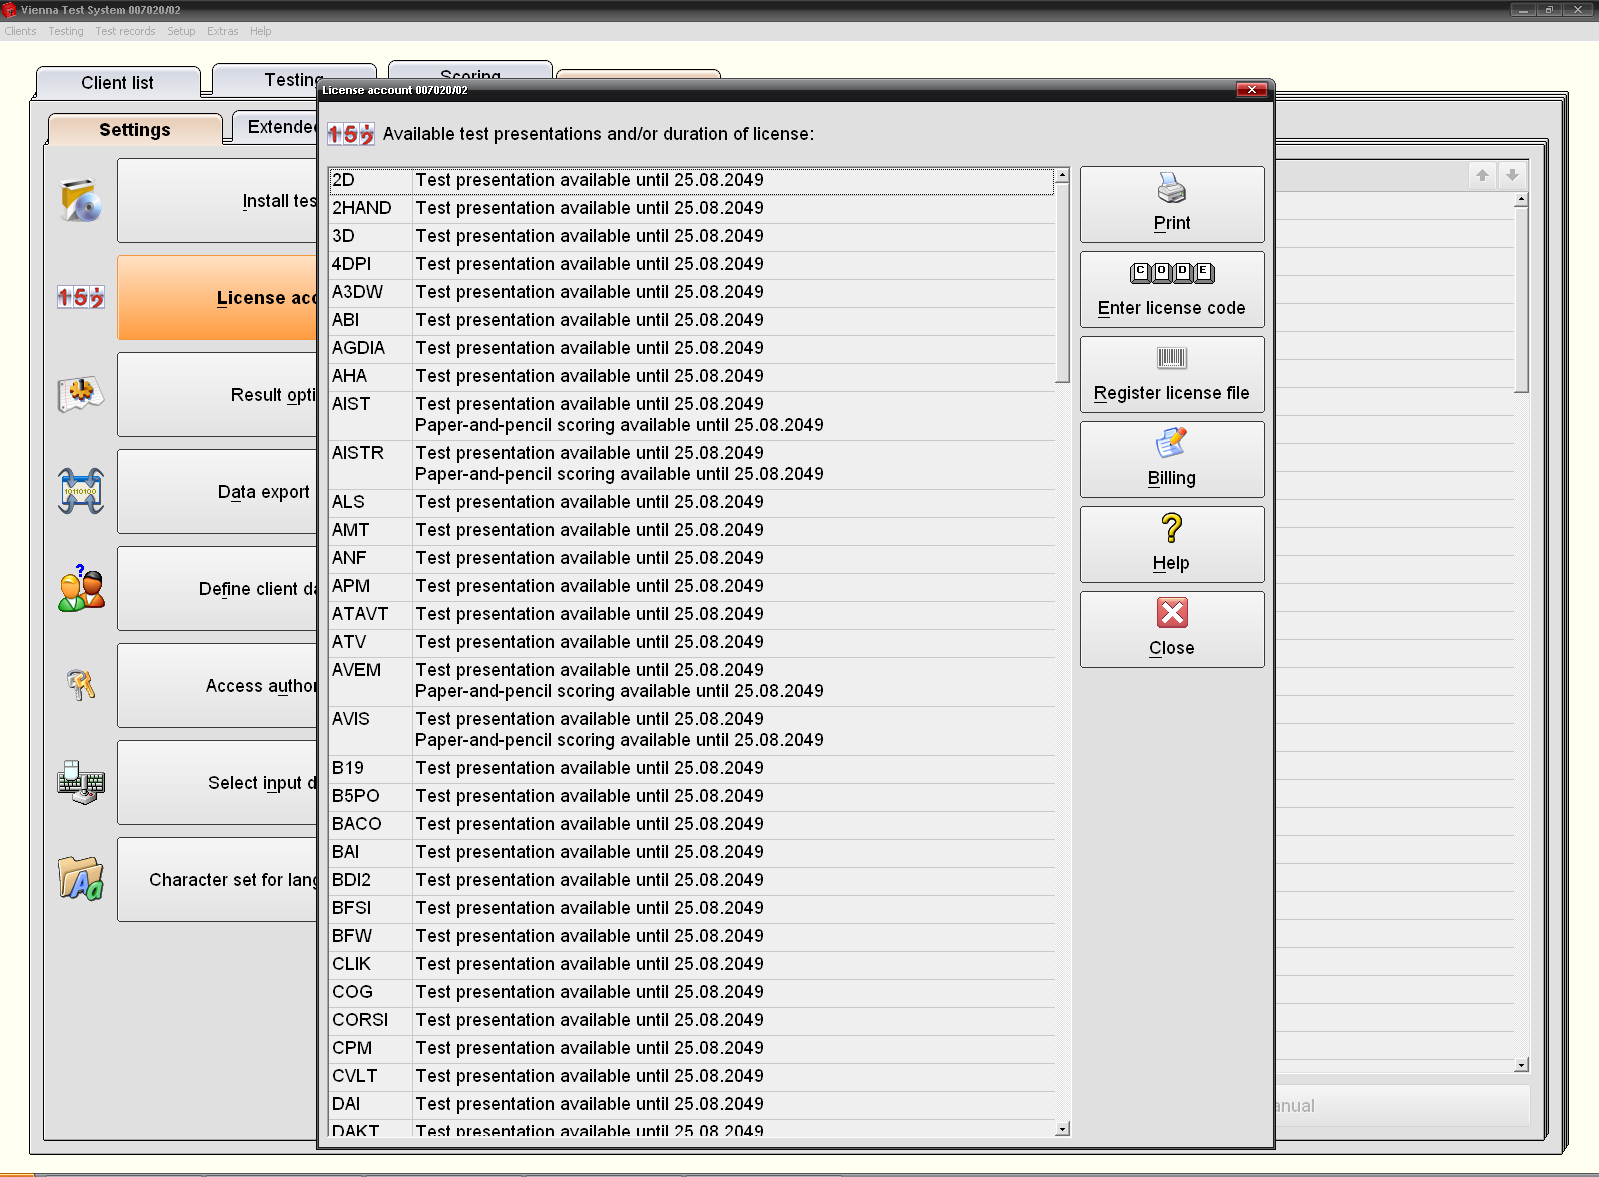
Task: Select the 2HAND license row
Action: [691, 208]
